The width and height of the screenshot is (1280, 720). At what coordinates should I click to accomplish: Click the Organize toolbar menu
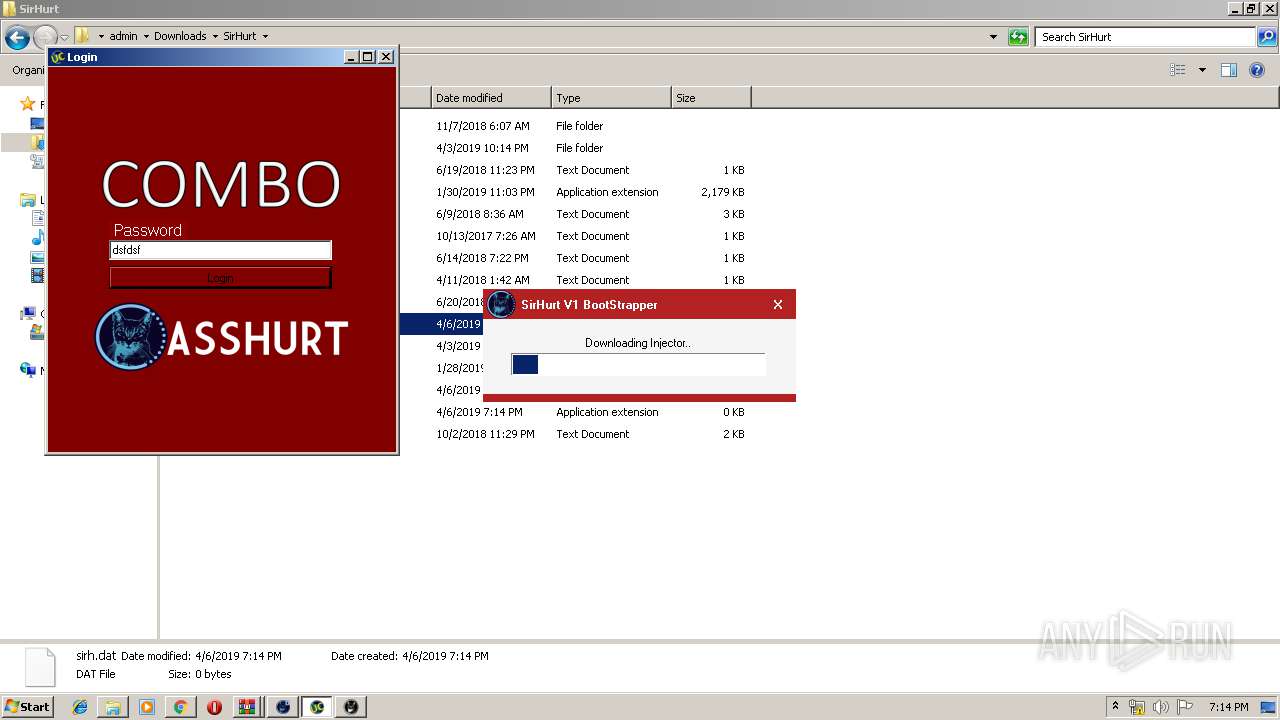coord(28,70)
